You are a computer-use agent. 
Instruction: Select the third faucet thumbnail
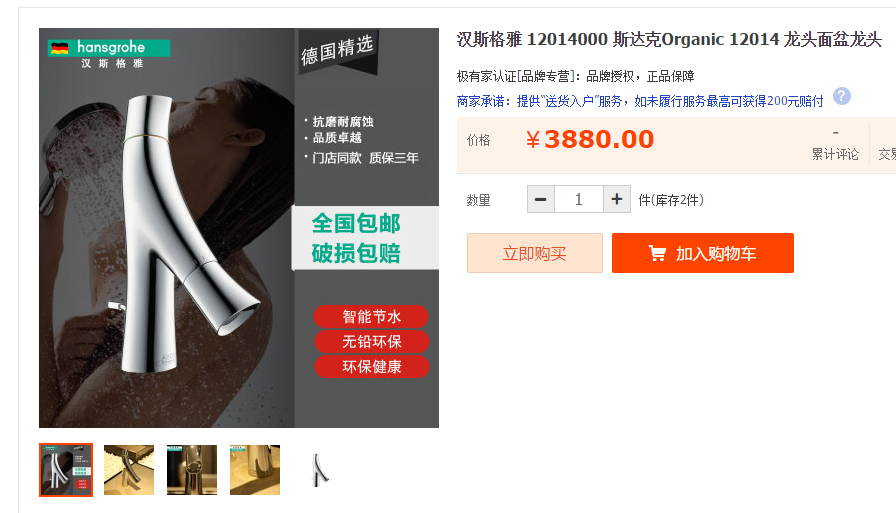[x=192, y=470]
